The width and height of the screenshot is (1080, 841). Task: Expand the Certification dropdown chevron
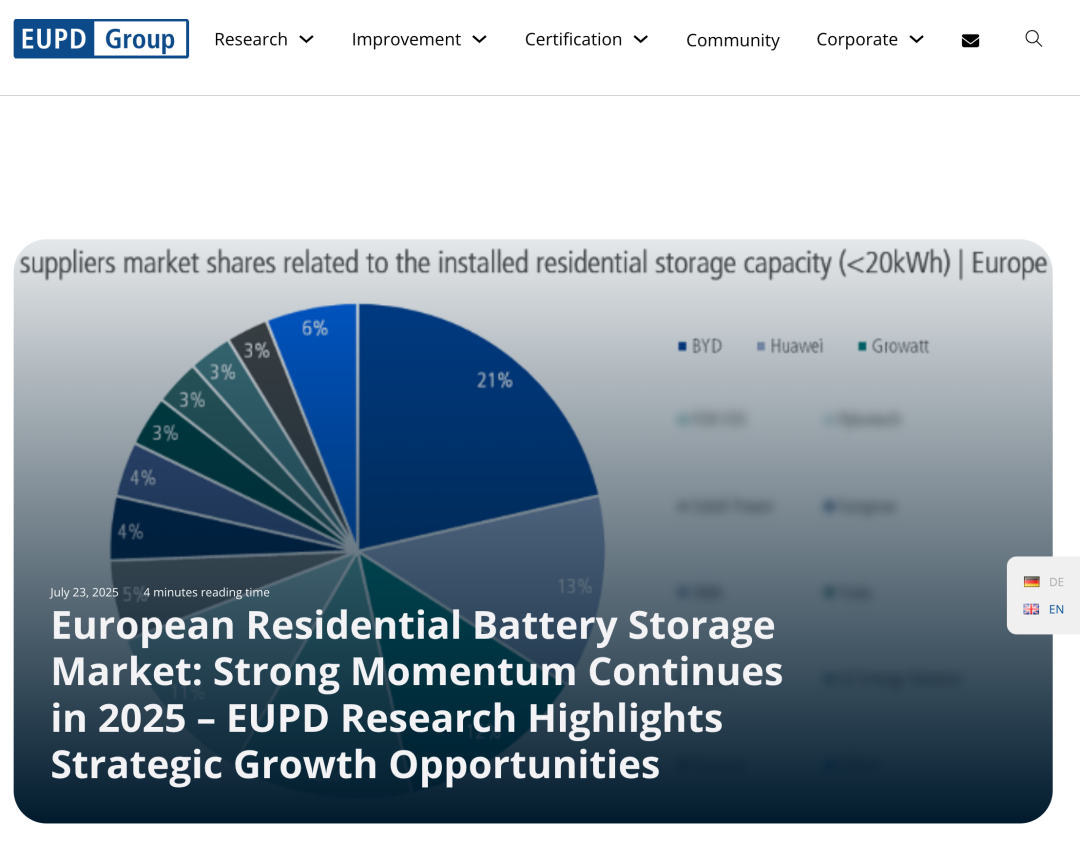tap(641, 39)
